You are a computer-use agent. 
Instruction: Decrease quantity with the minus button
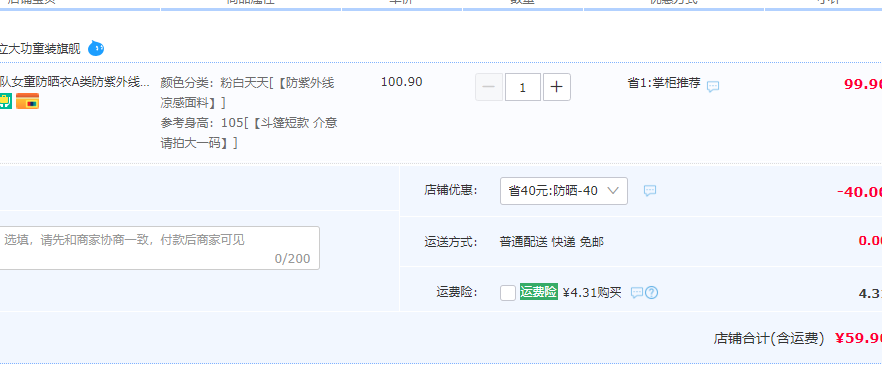[489, 87]
